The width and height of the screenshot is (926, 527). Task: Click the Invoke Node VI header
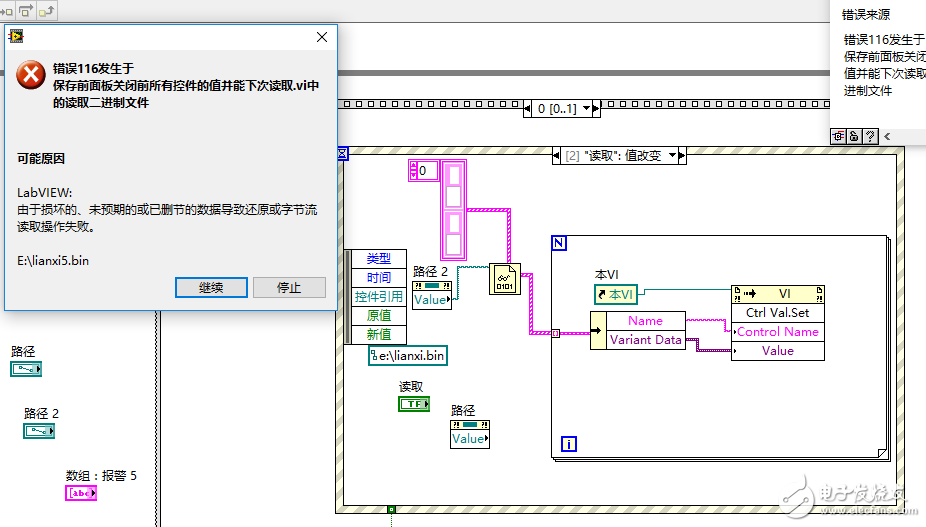tap(778, 294)
